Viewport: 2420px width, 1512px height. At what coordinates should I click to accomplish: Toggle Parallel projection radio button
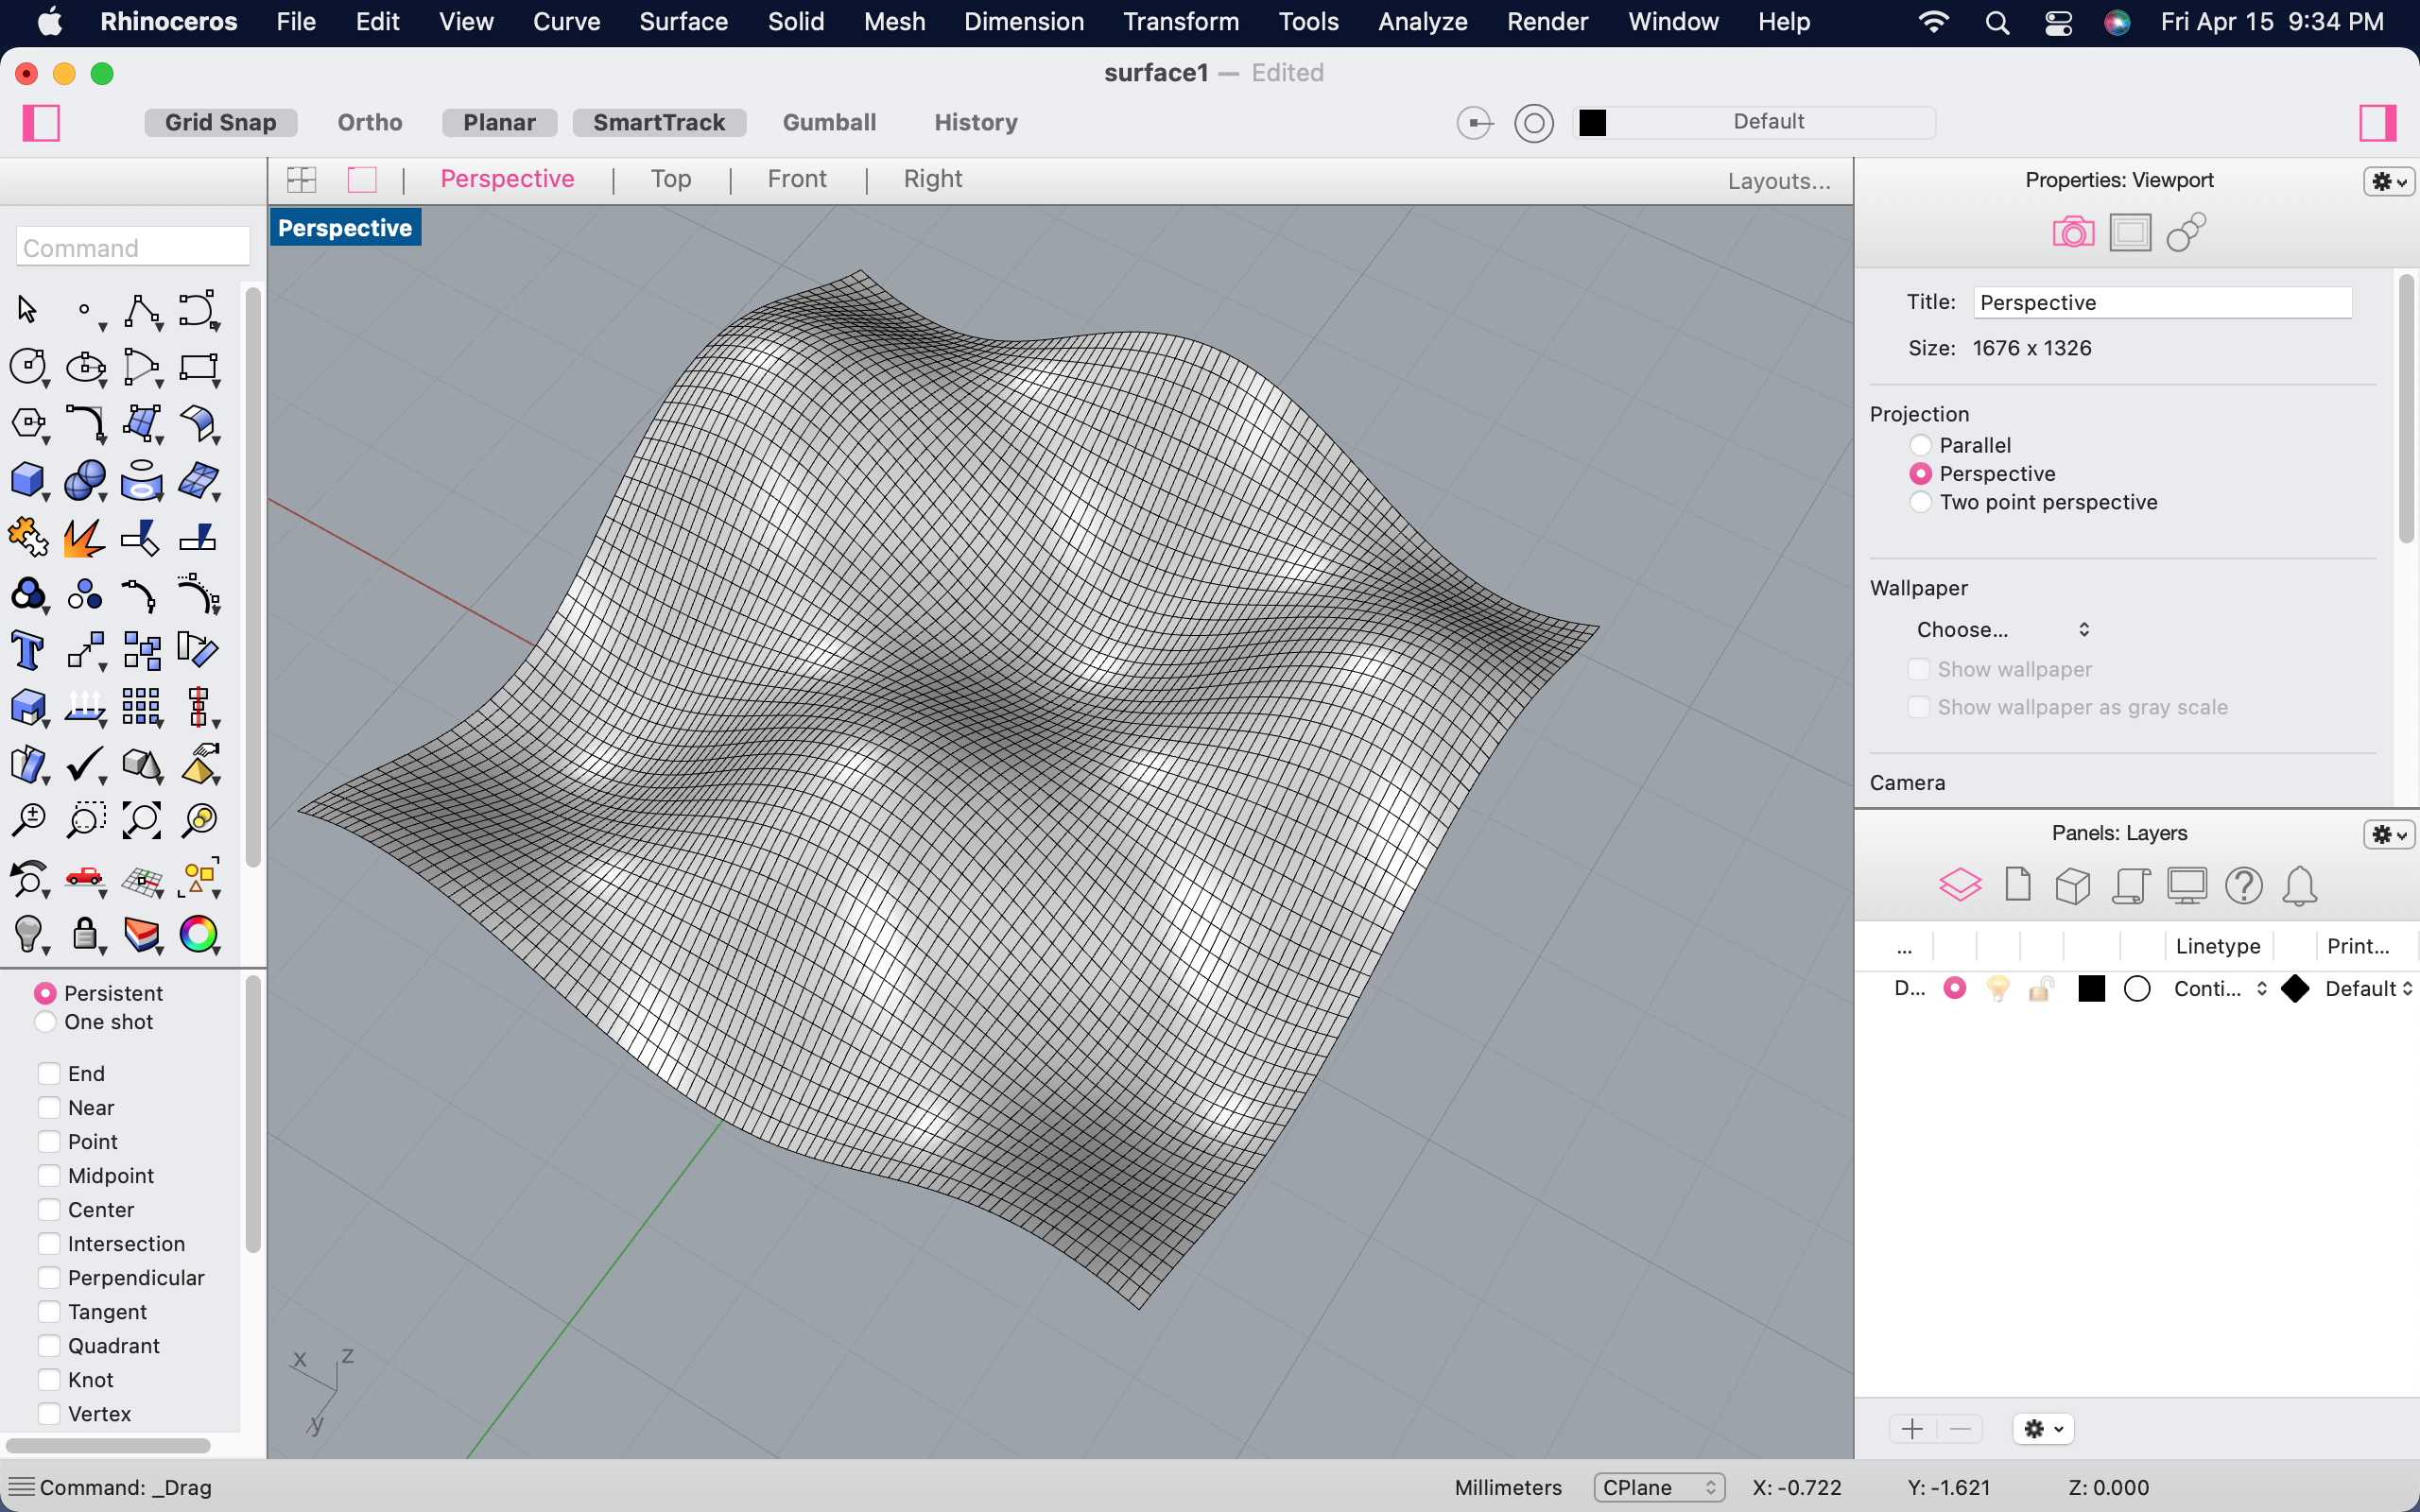point(1920,444)
